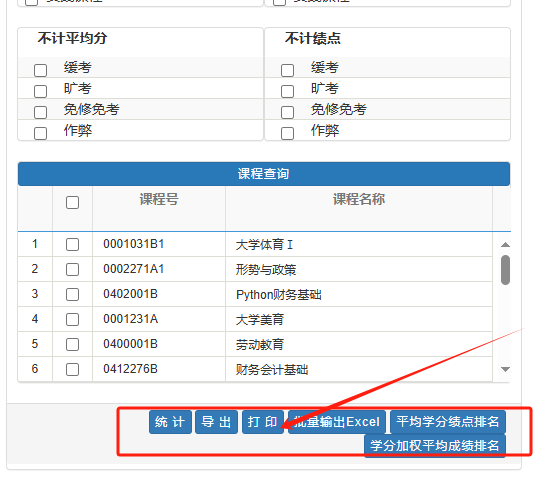The width and height of the screenshot is (551, 489).
Task: Open 学分加权平均成绩排名 ranking
Action: (x=435, y=446)
